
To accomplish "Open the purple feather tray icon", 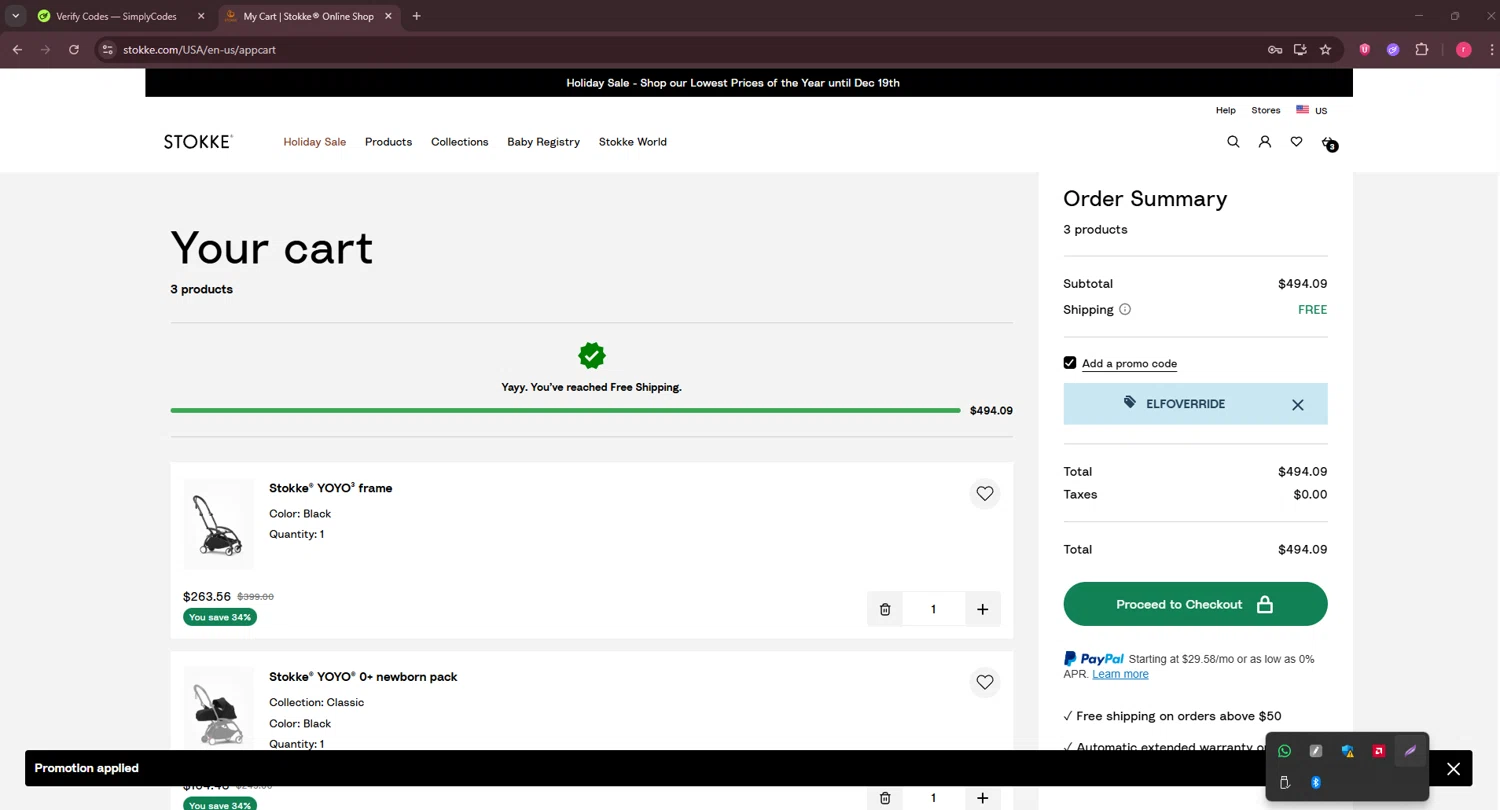I will [1410, 752].
